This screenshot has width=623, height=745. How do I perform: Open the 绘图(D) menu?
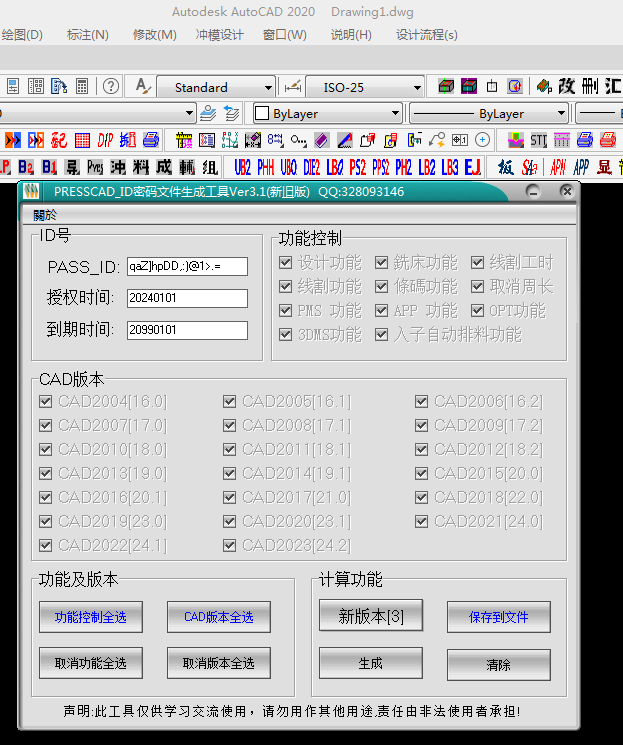[x=22, y=35]
